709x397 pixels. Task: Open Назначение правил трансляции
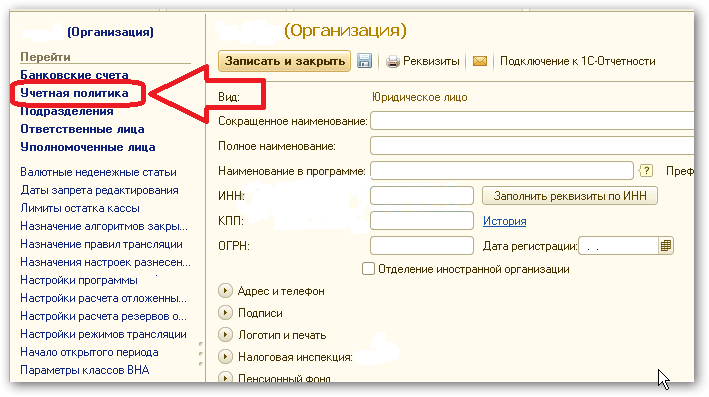pyautogui.click(x=101, y=244)
